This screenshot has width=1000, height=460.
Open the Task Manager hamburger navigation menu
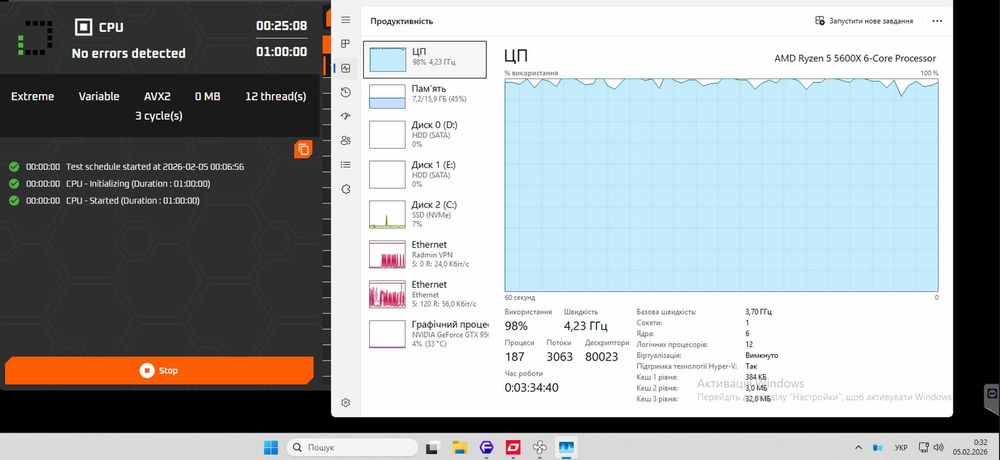[346, 20]
